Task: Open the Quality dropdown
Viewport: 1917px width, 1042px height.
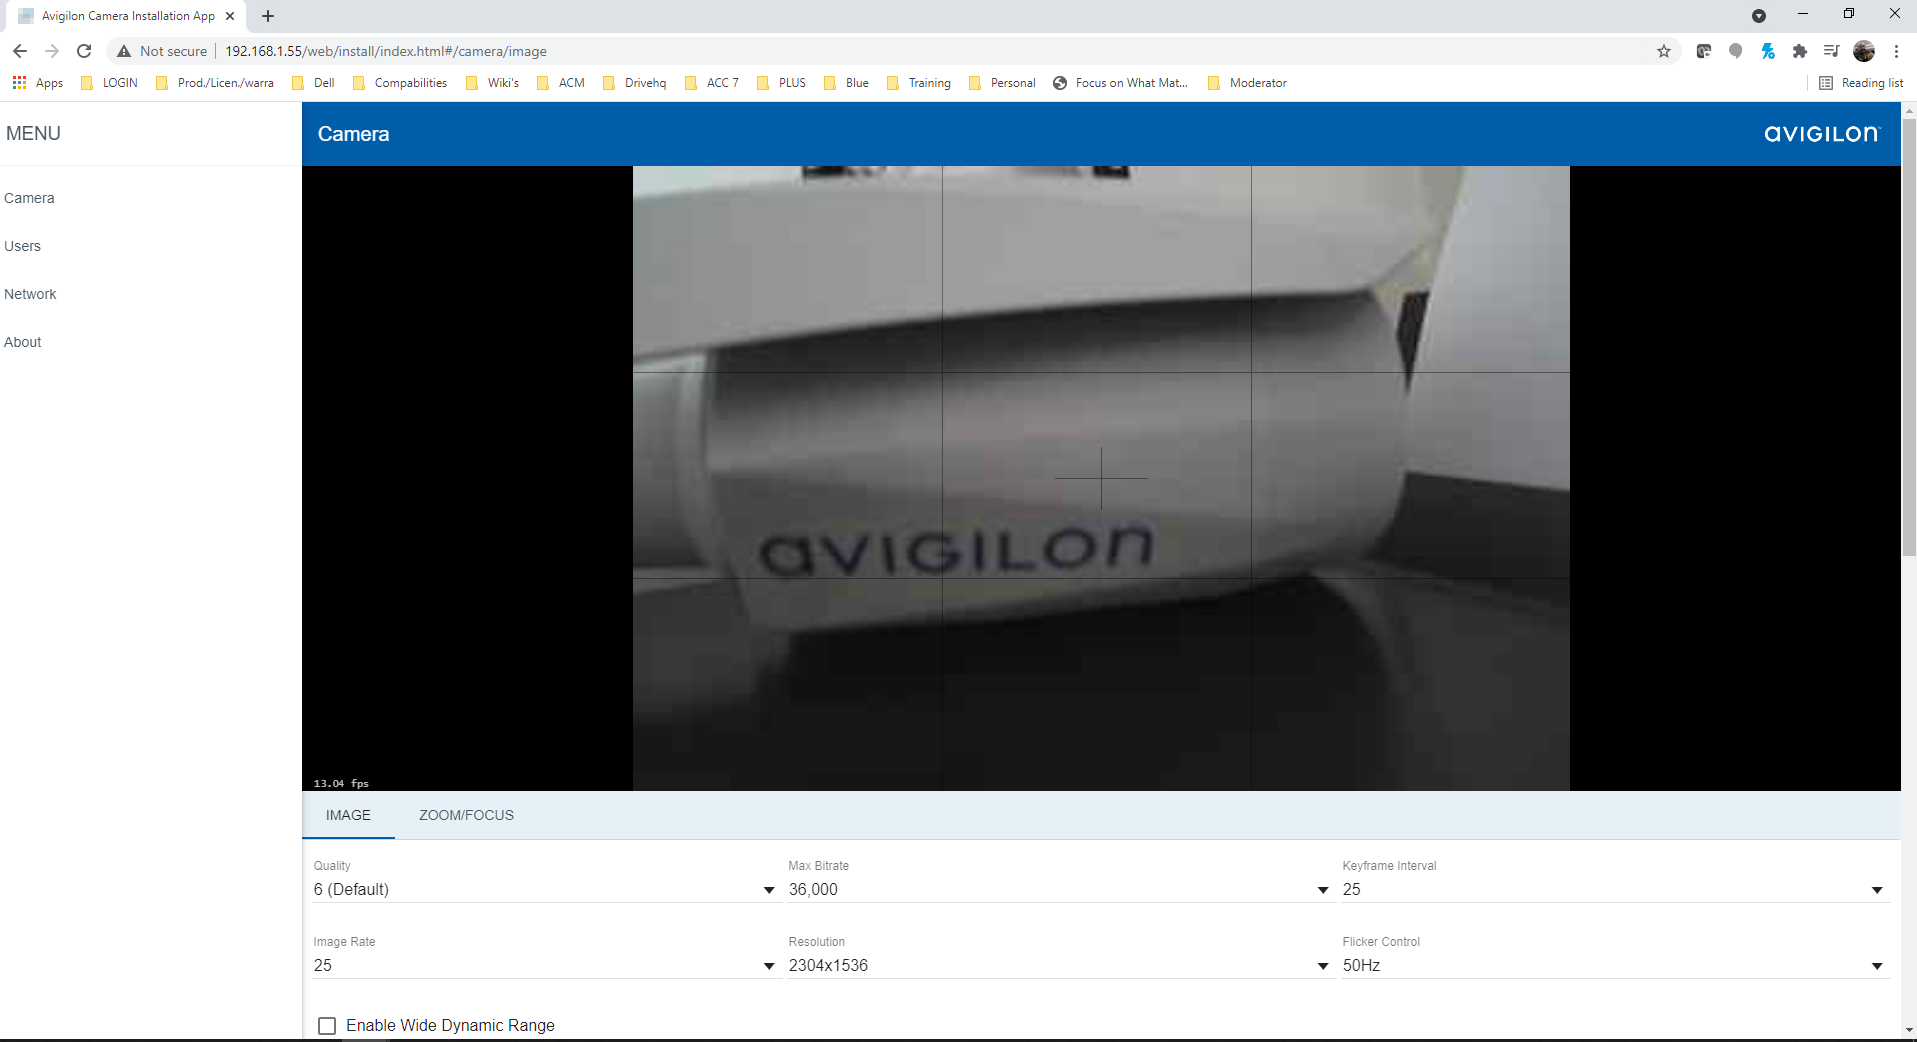Action: pyautogui.click(x=768, y=890)
